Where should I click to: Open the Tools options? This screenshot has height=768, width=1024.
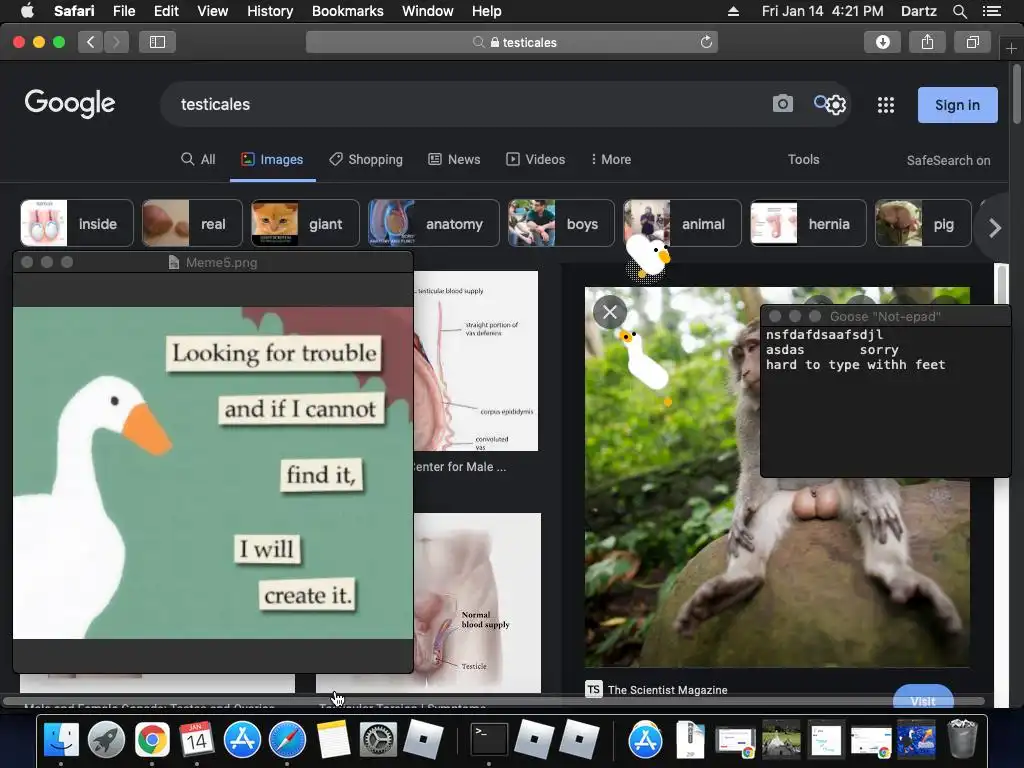click(803, 159)
